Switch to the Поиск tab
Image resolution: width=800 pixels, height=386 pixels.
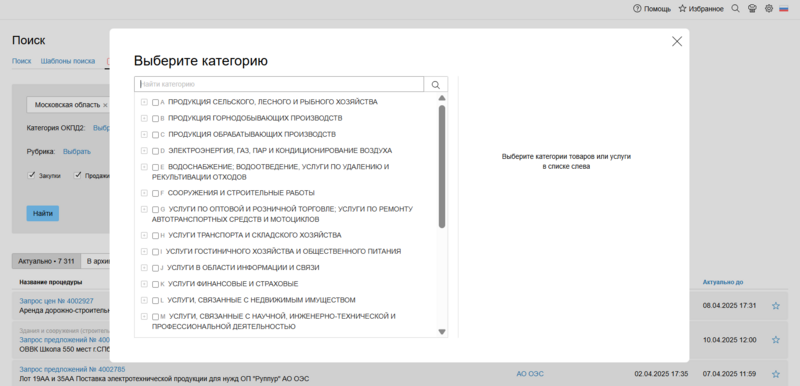coord(21,61)
